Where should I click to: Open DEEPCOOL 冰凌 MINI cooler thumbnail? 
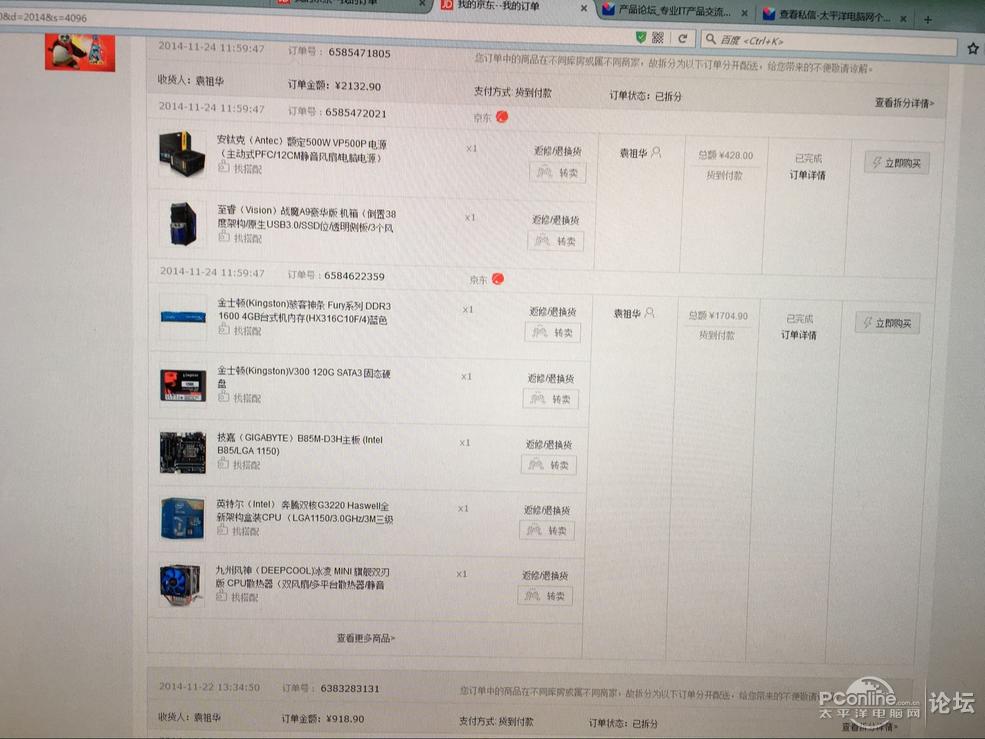pos(181,584)
